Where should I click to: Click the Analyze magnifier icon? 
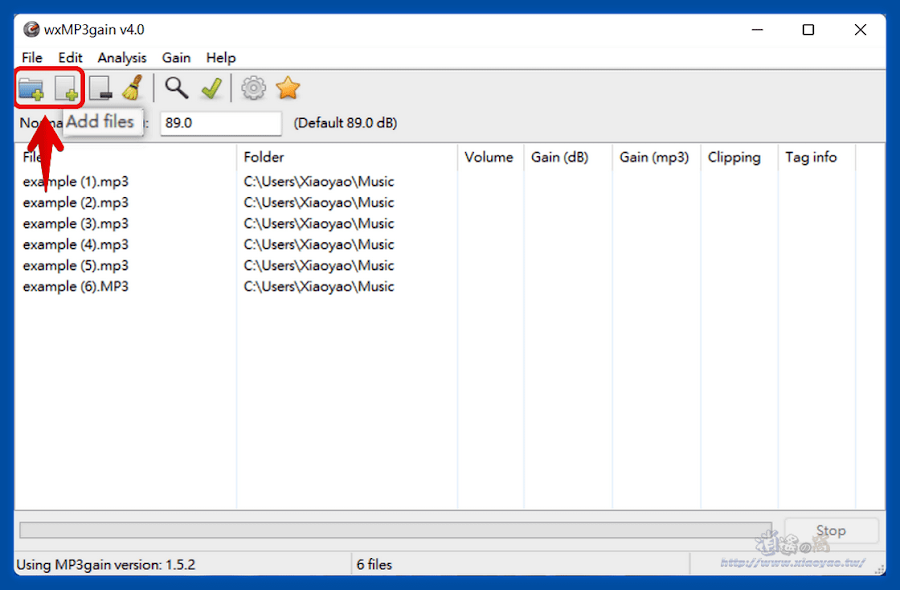coord(176,88)
